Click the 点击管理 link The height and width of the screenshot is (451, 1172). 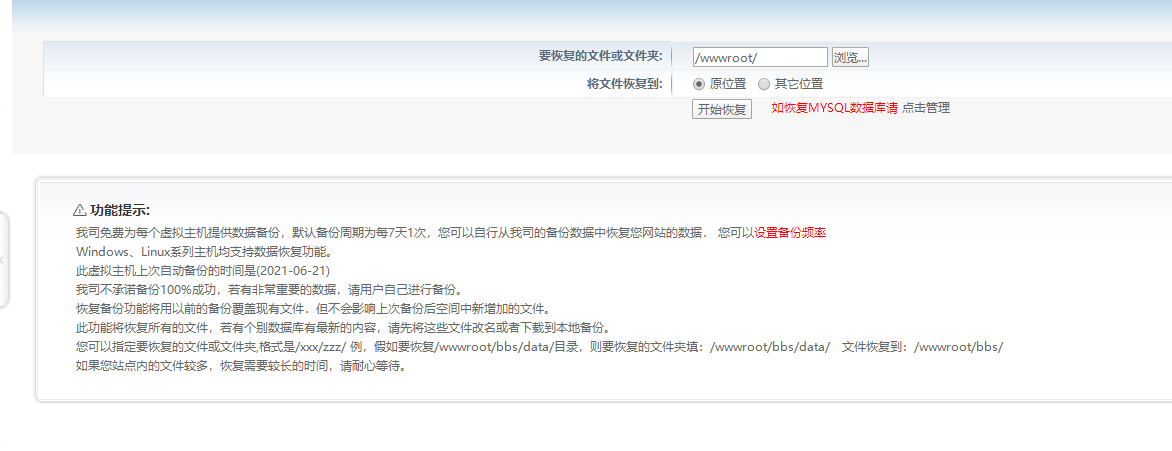pos(926,108)
